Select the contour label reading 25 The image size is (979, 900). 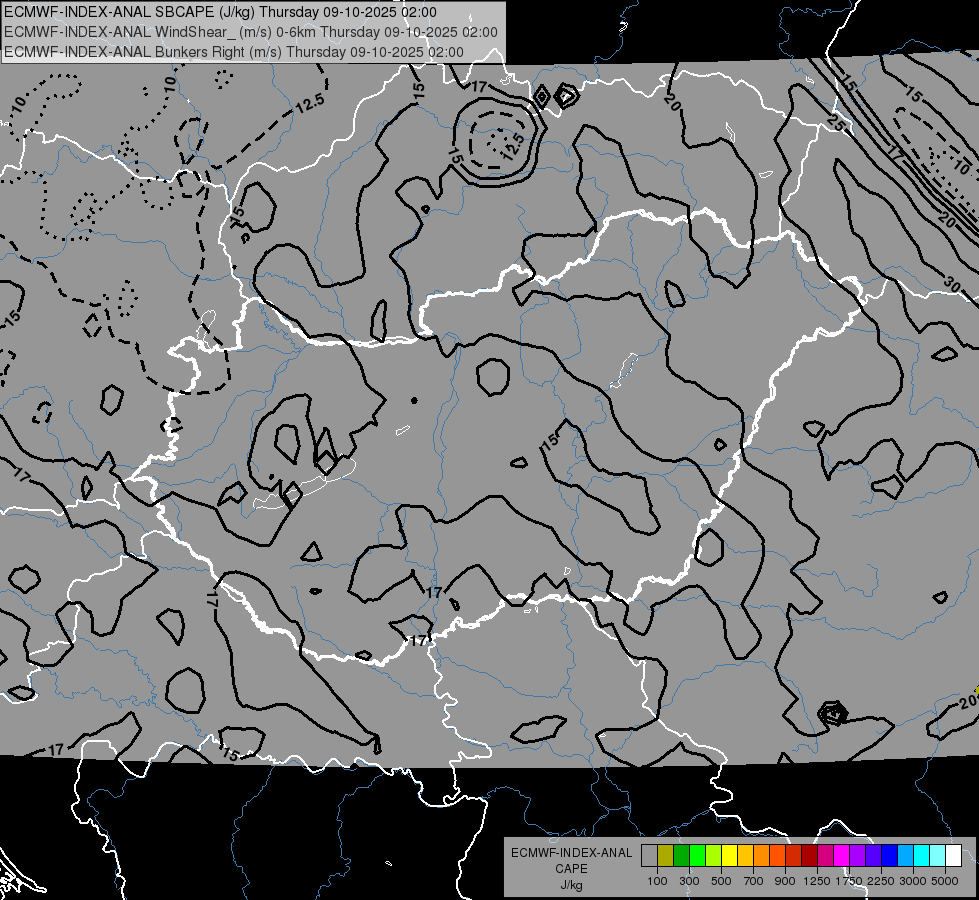click(835, 123)
